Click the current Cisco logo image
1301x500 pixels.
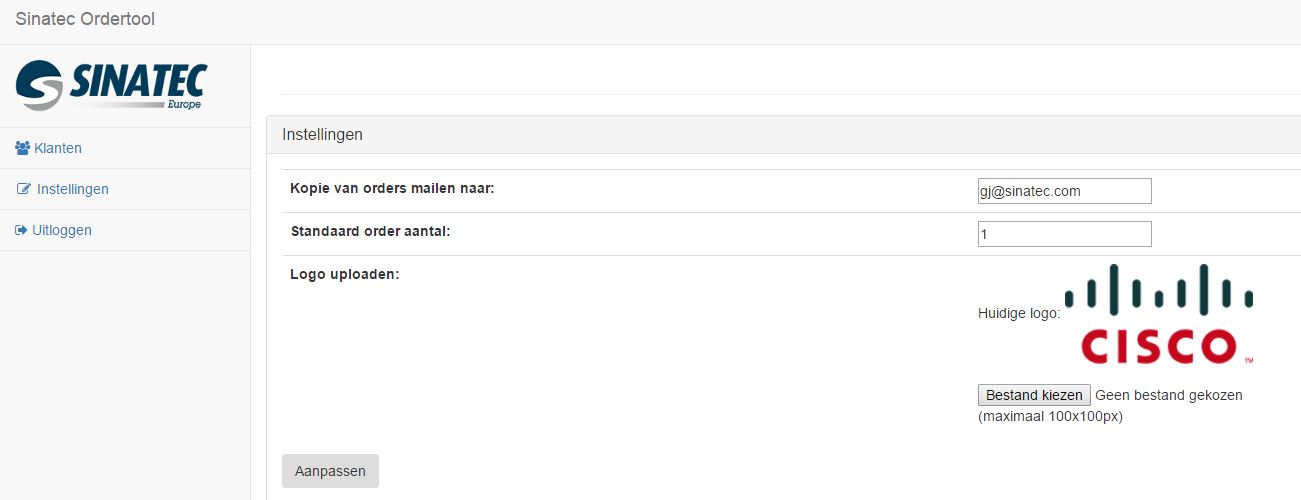point(1158,314)
